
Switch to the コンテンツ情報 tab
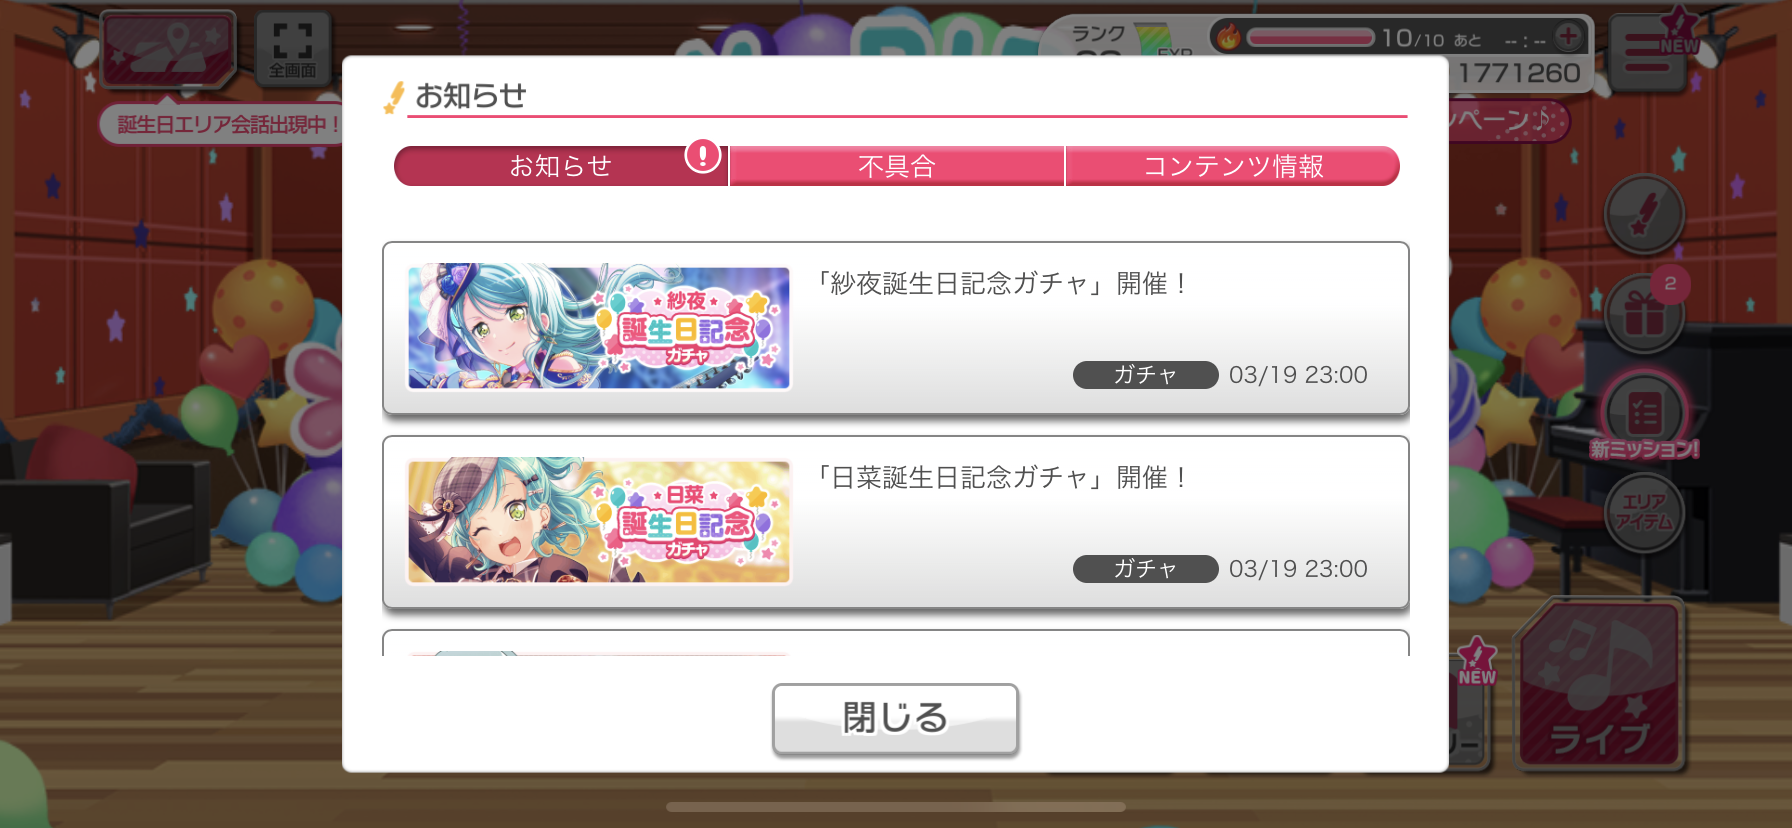click(x=1232, y=166)
